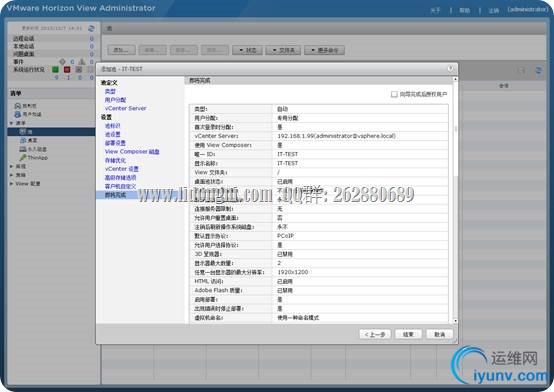
Task: Click the add button in pool toolbar
Action: (x=121, y=50)
